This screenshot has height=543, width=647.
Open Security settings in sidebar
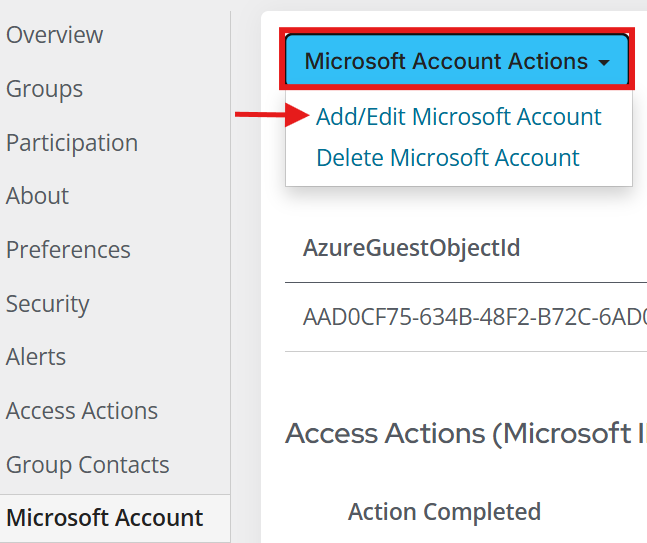tap(47, 304)
